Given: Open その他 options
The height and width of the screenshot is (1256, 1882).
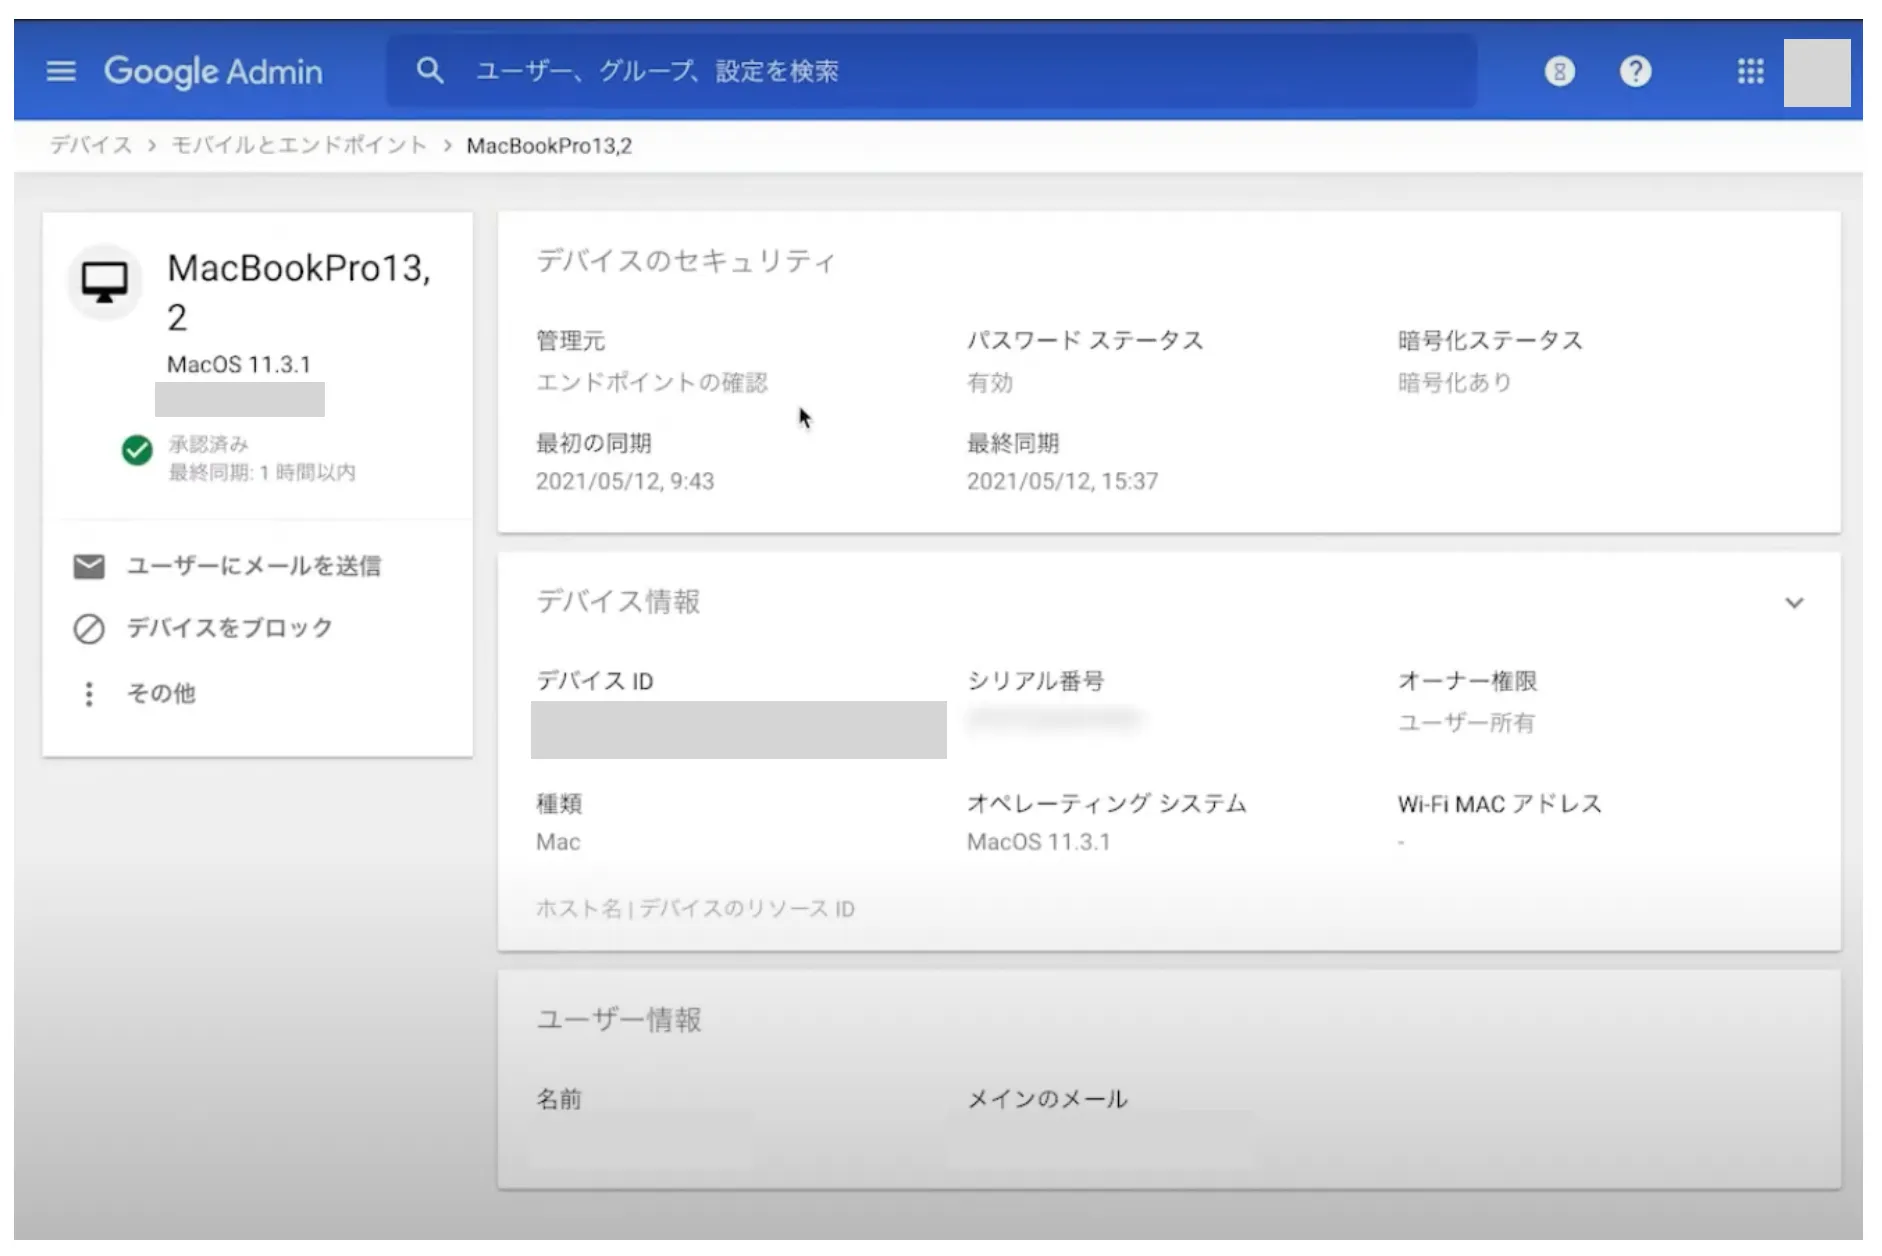Looking at the screenshot, I should pos(161,694).
